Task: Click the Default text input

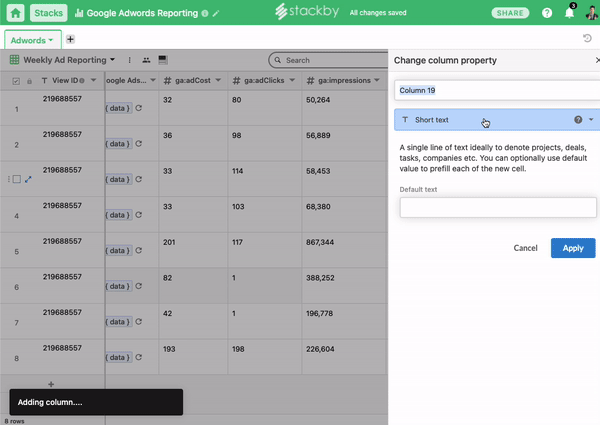Action: tap(498, 207)
